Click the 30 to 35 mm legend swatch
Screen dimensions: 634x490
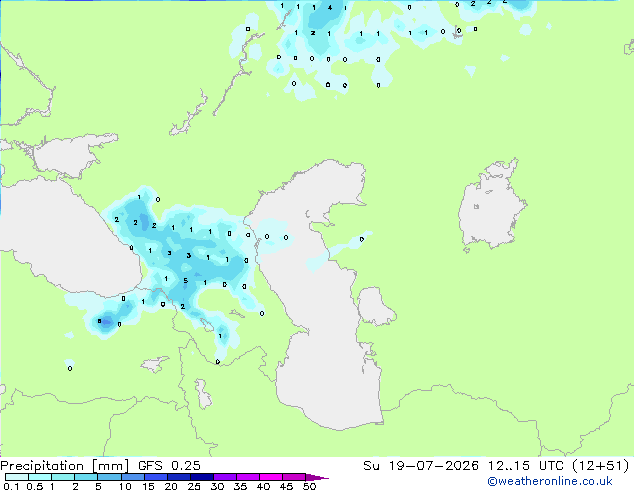click(x=225, y=477)
